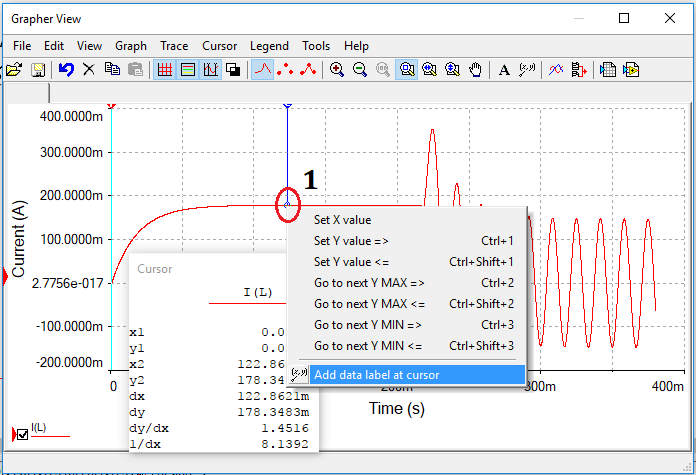Click the Paste clipboard icon
The height and width of the screenshot is (475, 696).
coord(135,70)
